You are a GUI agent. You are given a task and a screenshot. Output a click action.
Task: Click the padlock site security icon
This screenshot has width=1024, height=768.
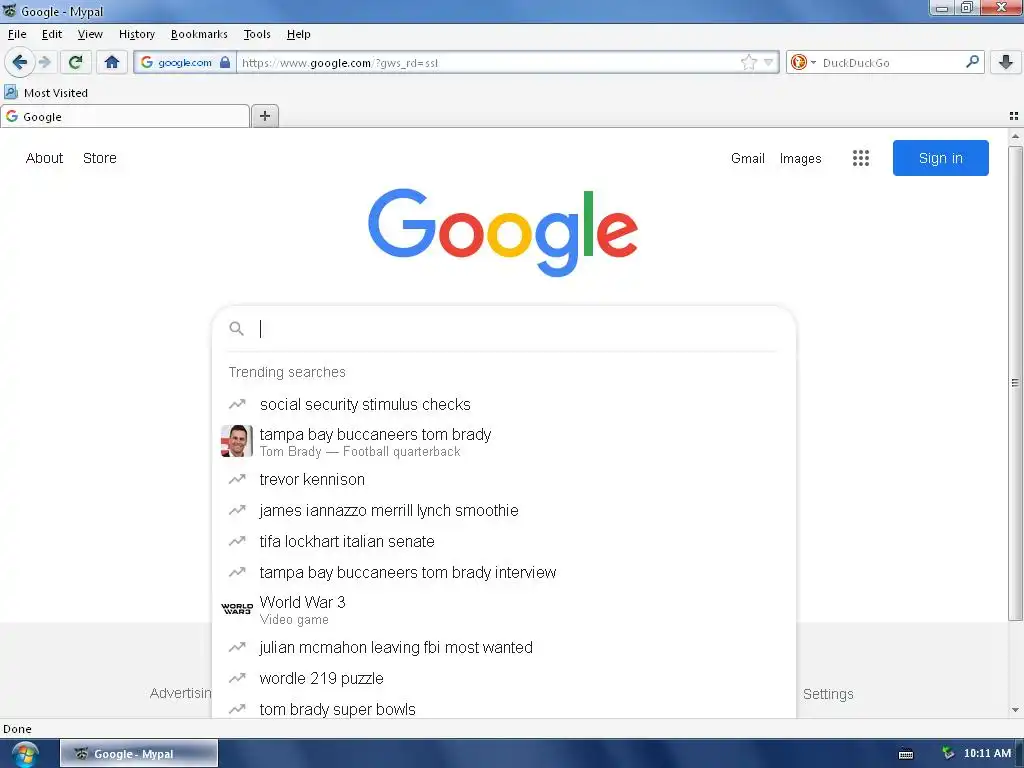tap(225, 63)
